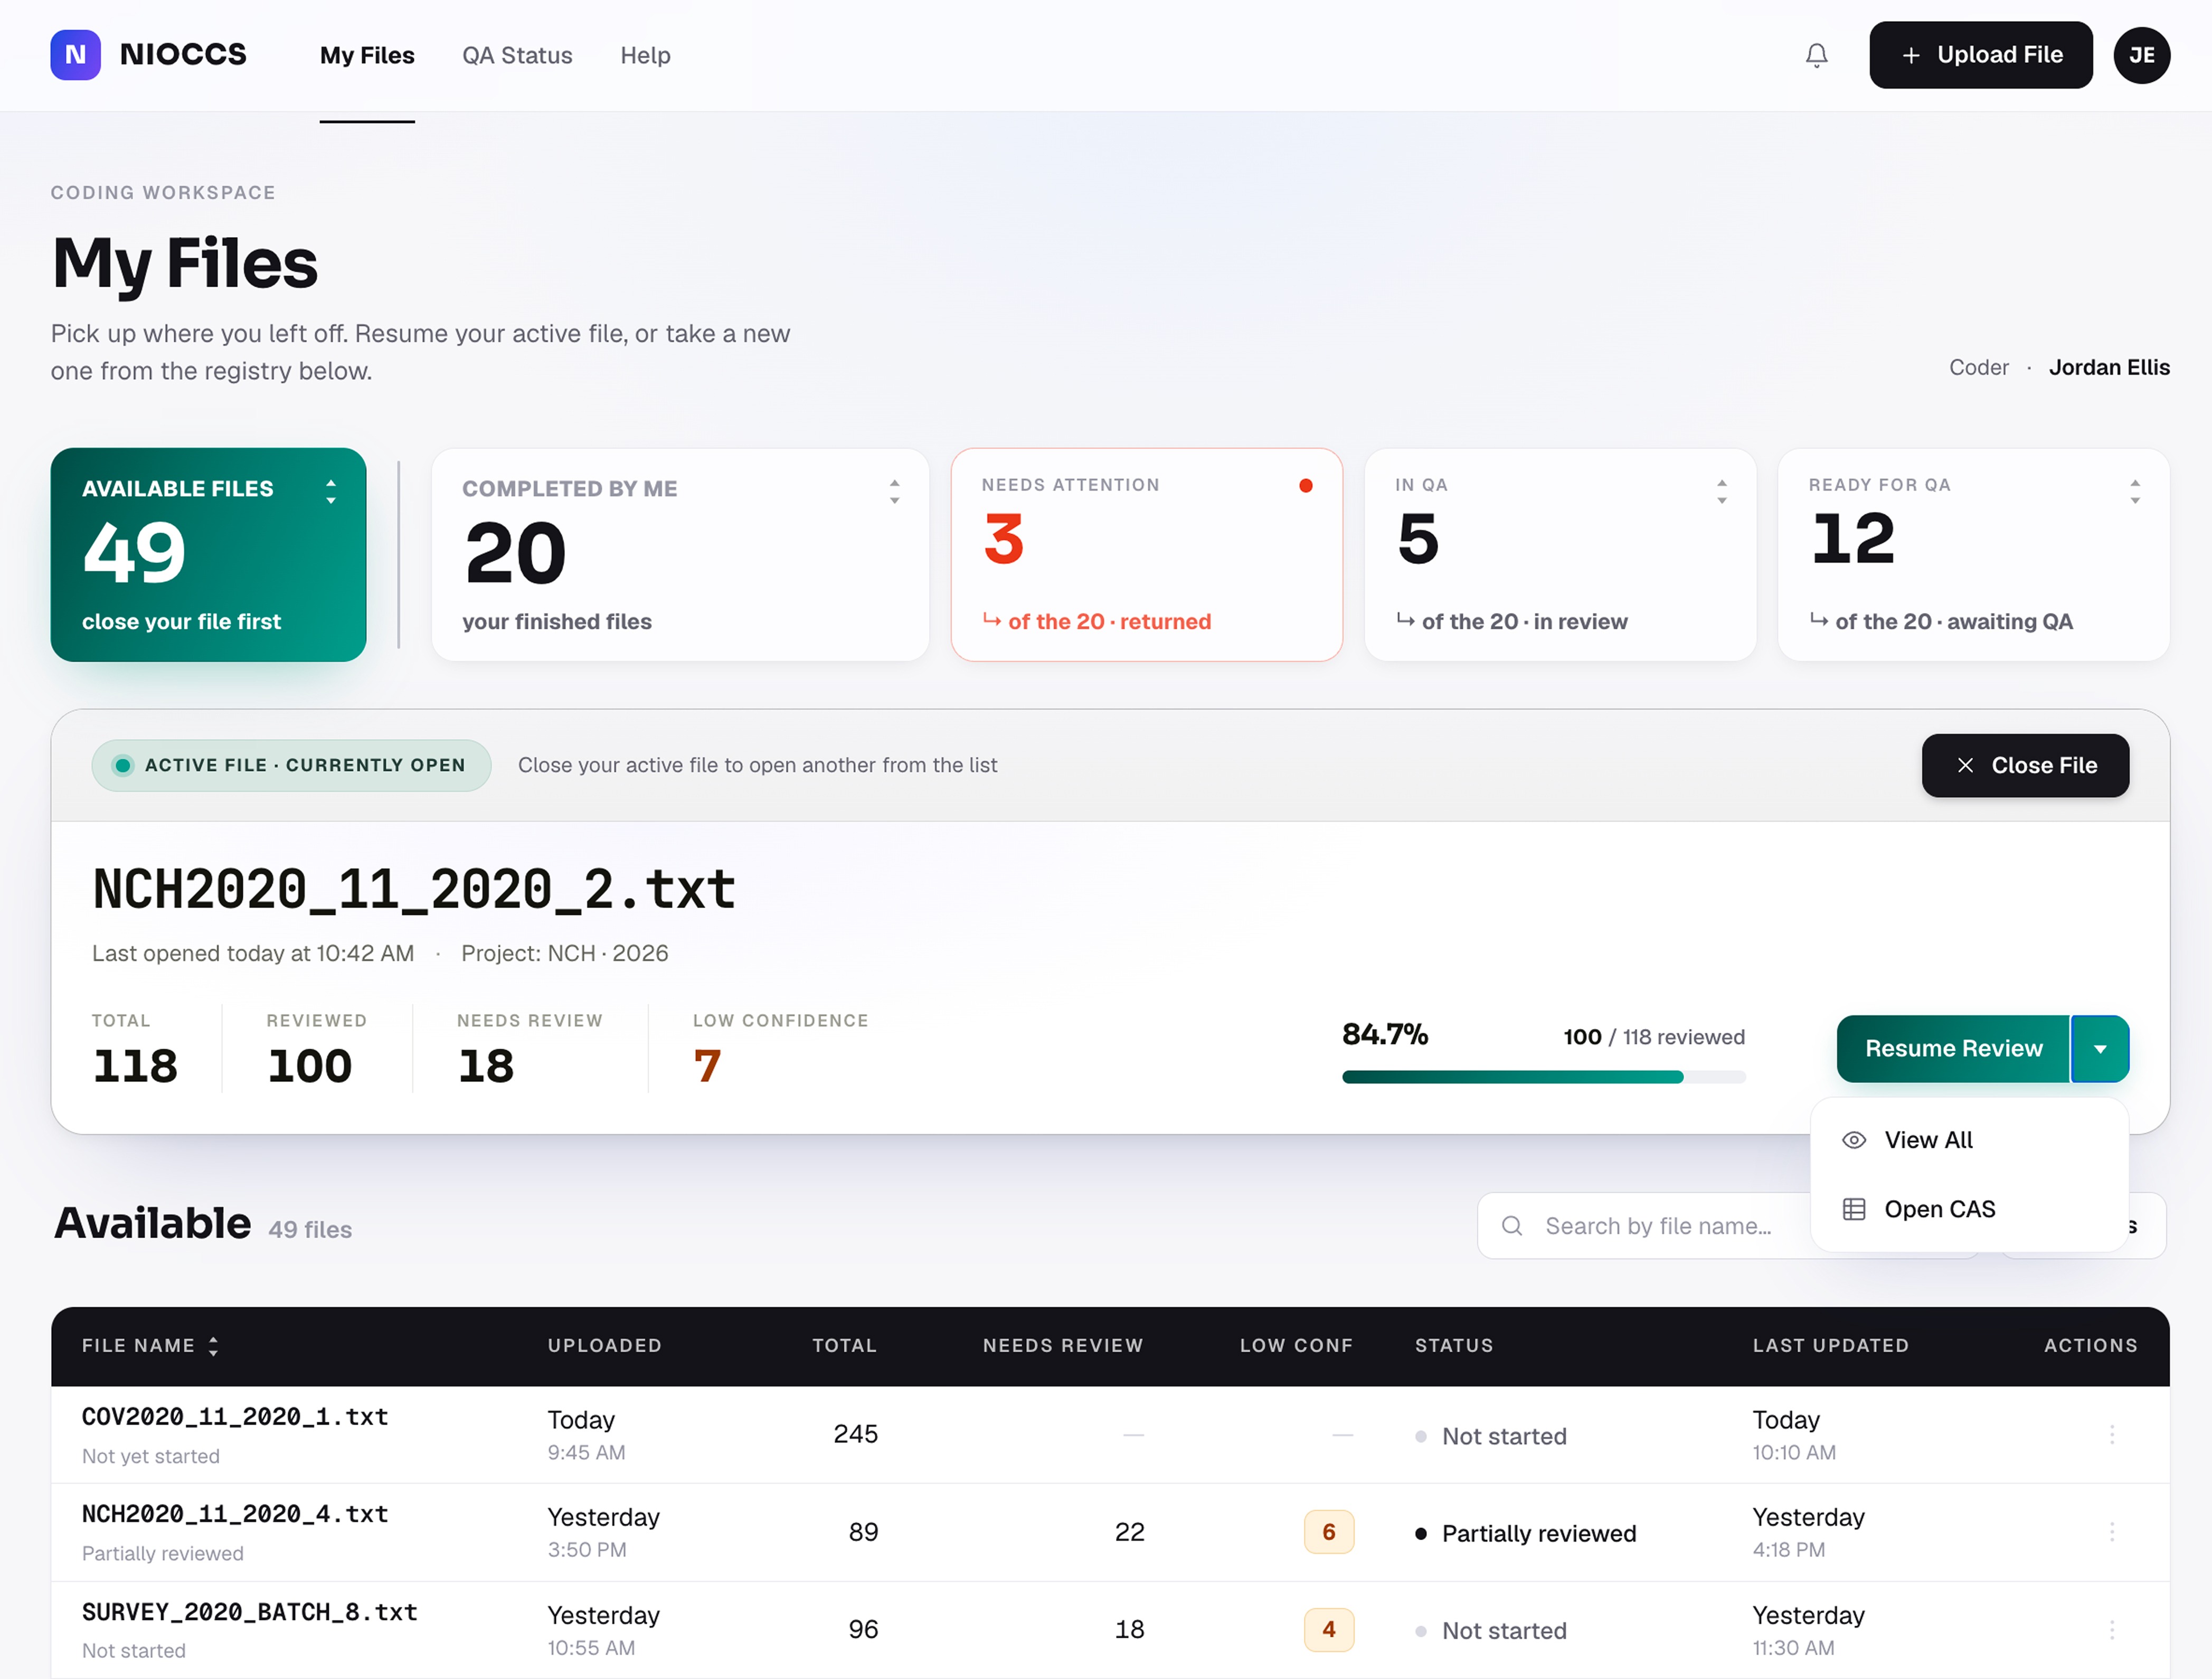This screenshot has height=1679, width=2212.
Task: Click the magnifier icon in search box
Action: [1512, 1225]
